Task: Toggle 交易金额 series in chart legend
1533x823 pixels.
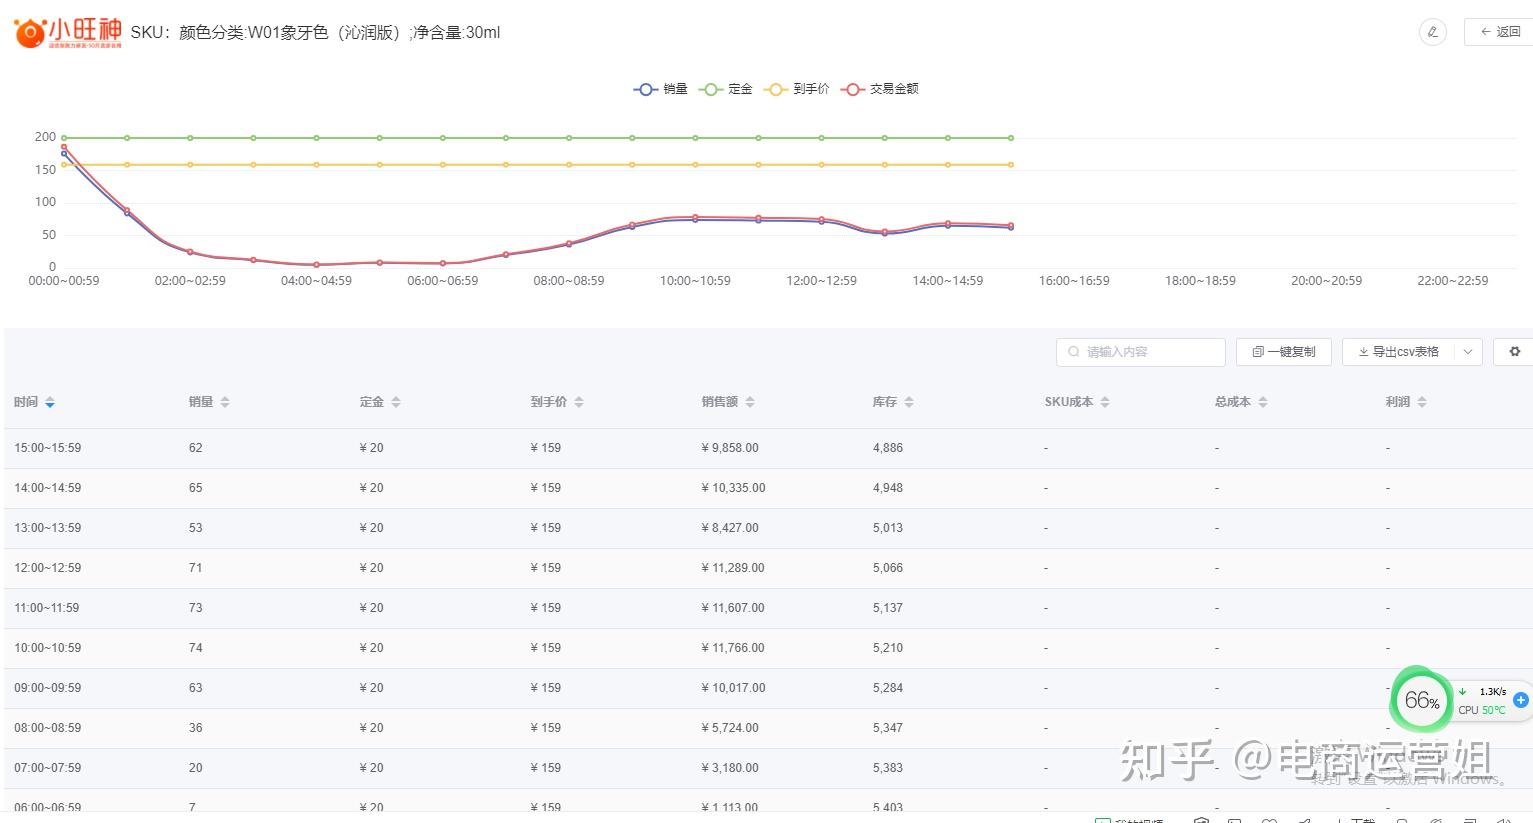Action: click(x=880, y=89)
